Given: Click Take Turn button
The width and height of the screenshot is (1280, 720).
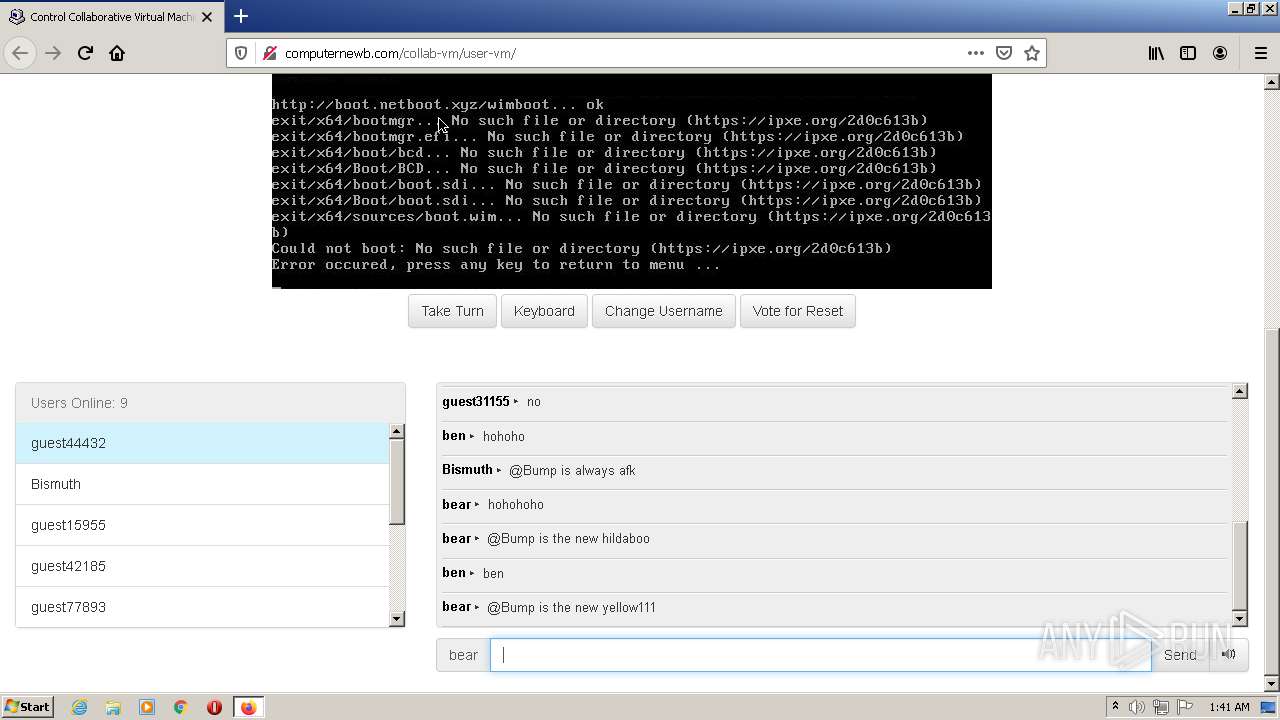Looking at the screenshot, I should click(452, 311).
